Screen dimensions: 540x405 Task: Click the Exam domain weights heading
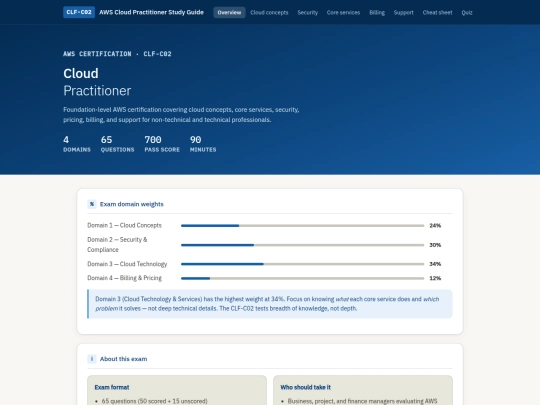coord(132,204)
